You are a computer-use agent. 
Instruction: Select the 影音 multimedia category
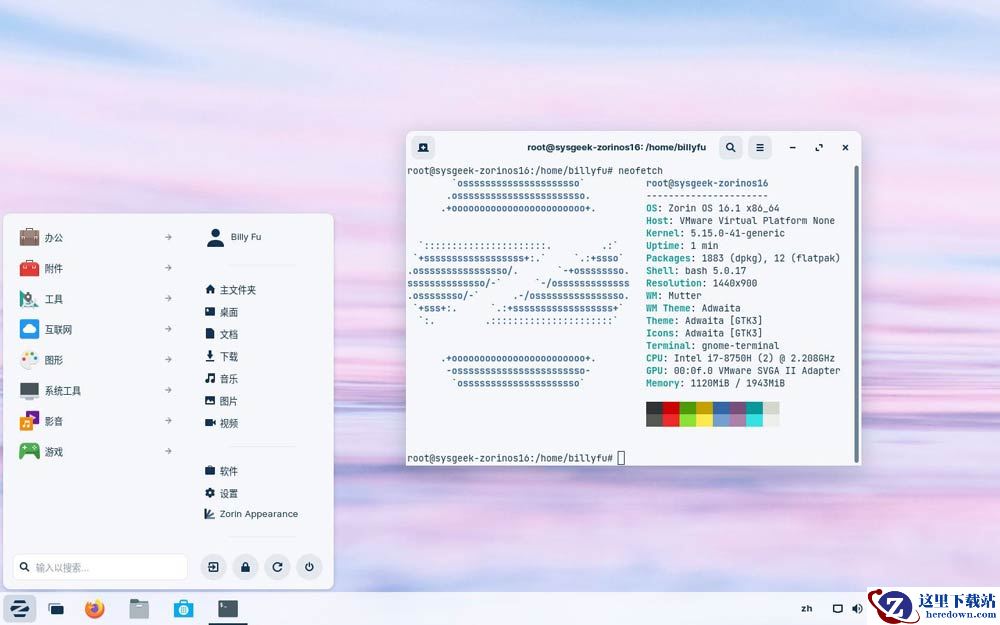click(x=96, y=421)
